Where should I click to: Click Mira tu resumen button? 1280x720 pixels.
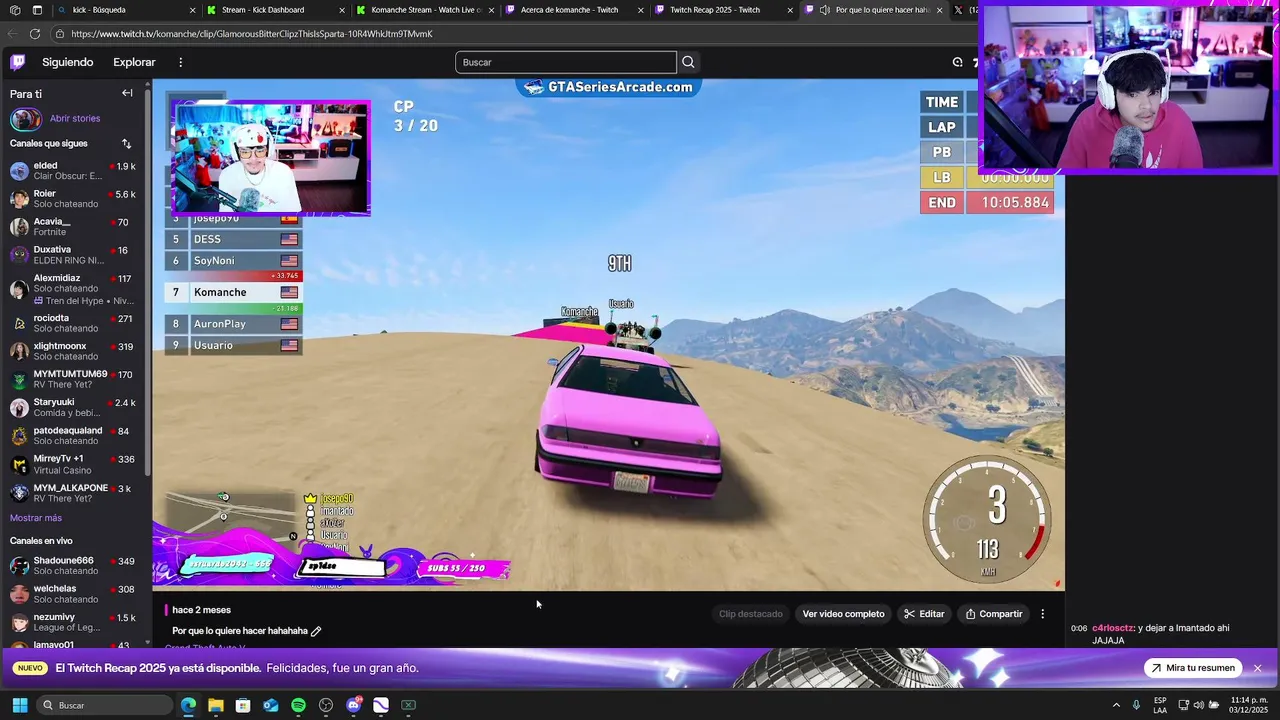(1193, 668)
